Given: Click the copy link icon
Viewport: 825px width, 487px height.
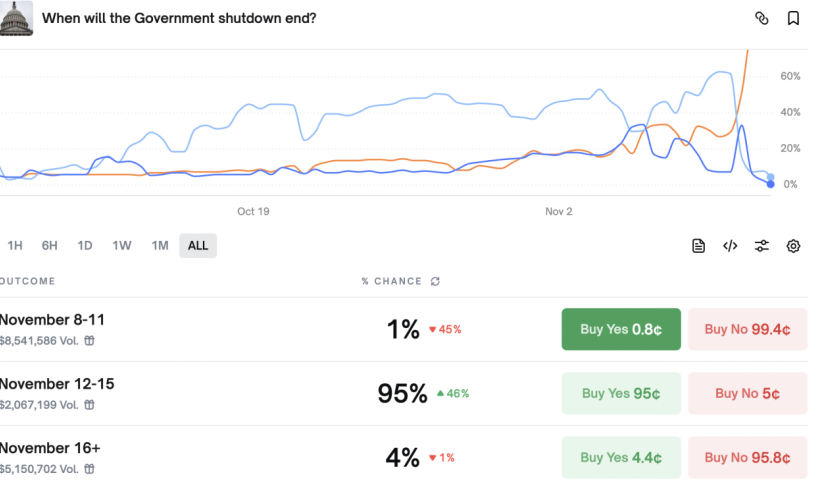Looking at the screenshot, I should (x=761, y=18).
